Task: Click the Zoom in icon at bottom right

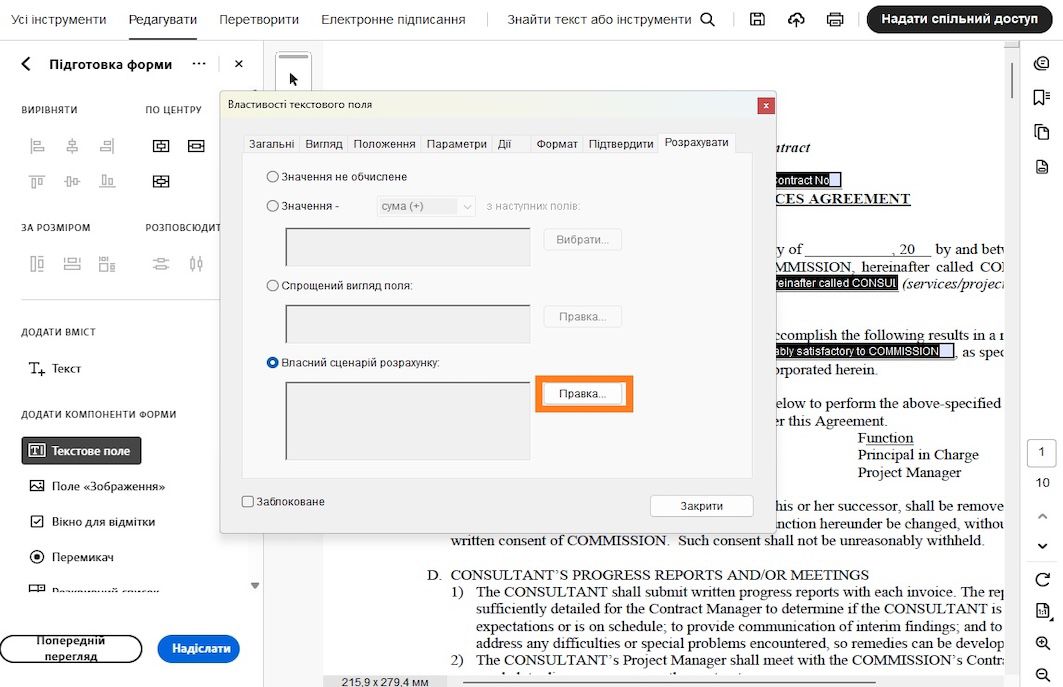Action: coord(1042,643)
